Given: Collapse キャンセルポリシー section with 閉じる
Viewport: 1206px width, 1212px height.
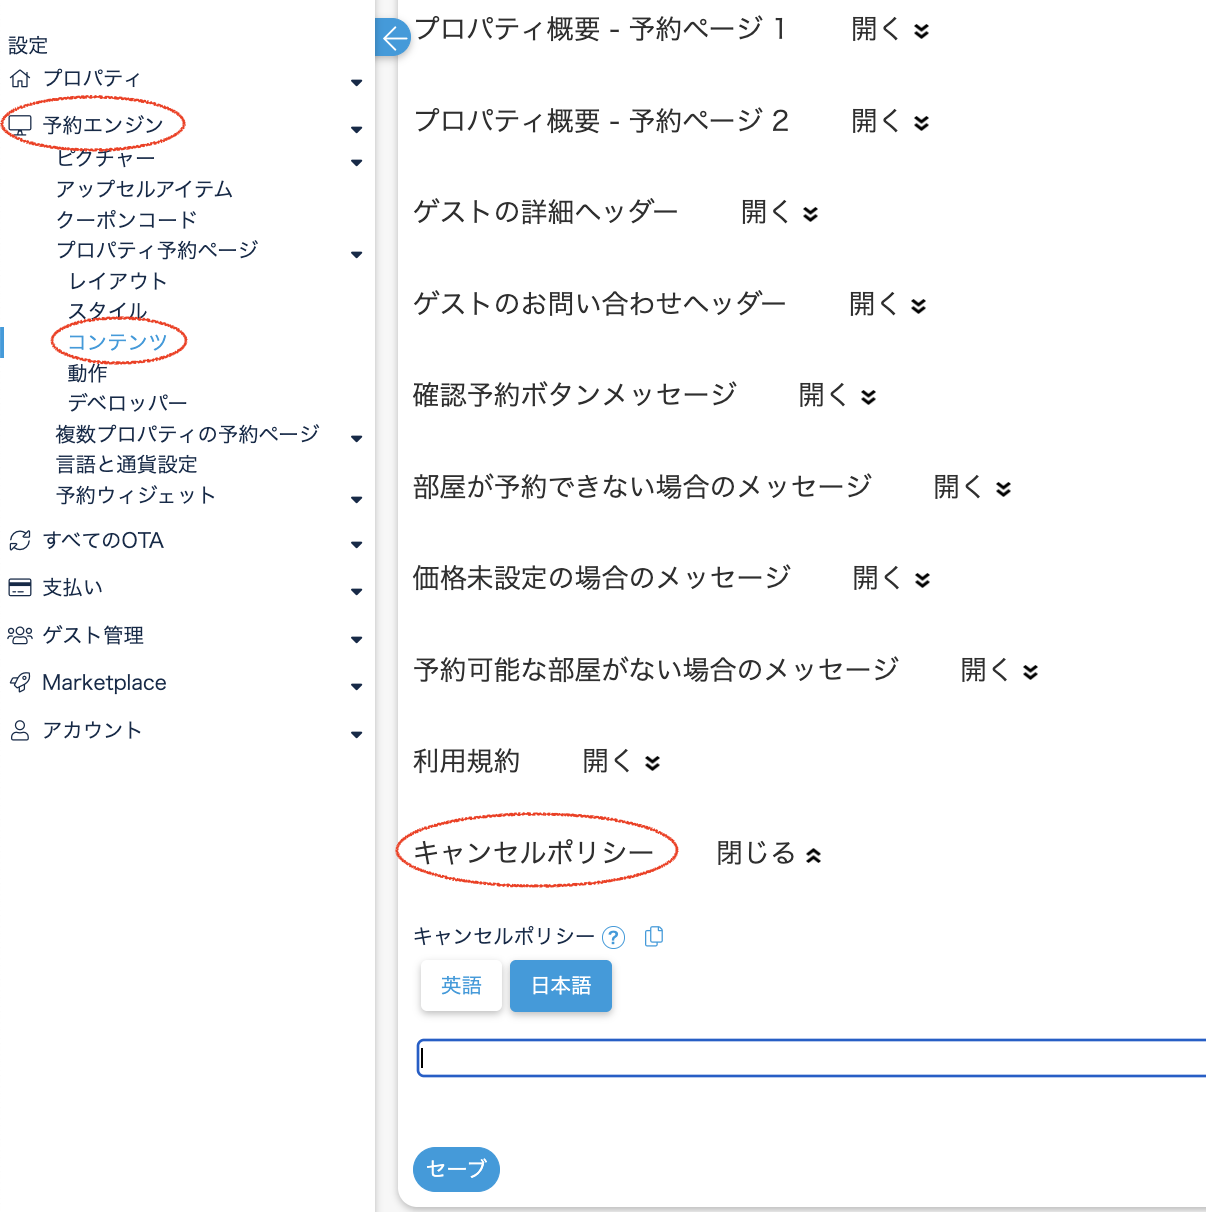Looking at the screenshot, I should coord(768,854).
